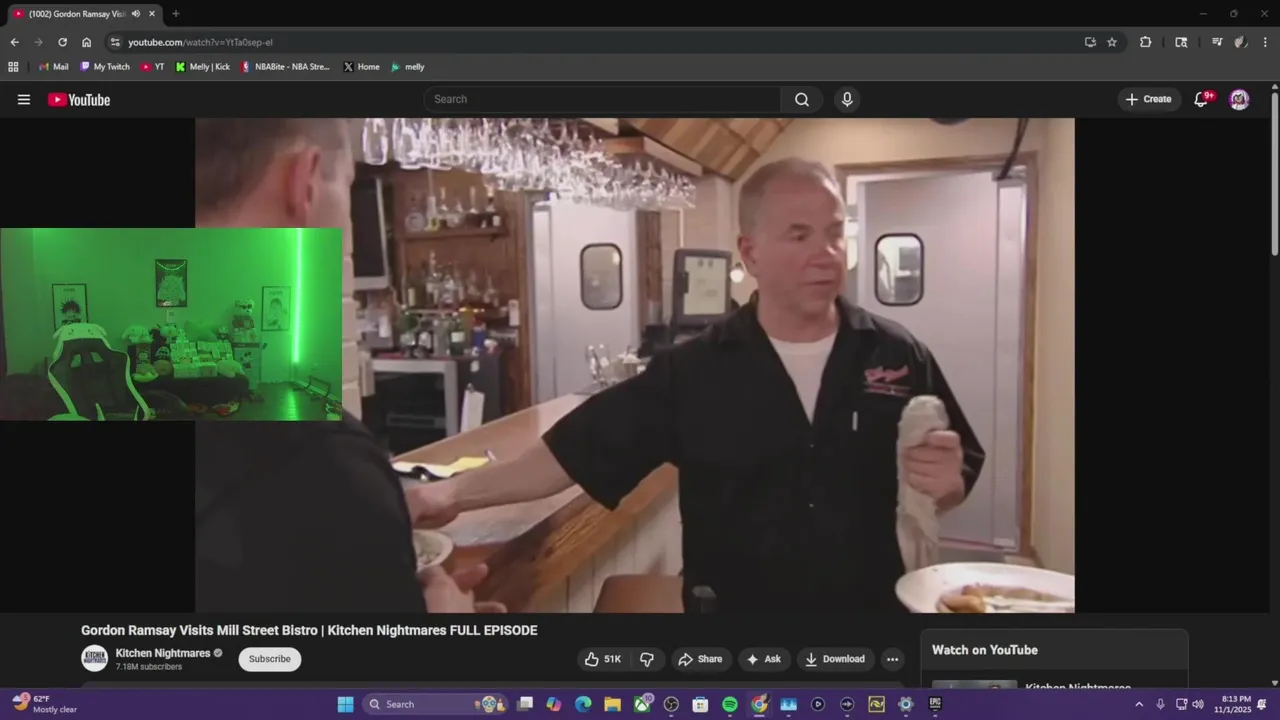Open more actions three-dot menu
The height and width of the screenshot is (720, 1280).
tap(892, 659)
